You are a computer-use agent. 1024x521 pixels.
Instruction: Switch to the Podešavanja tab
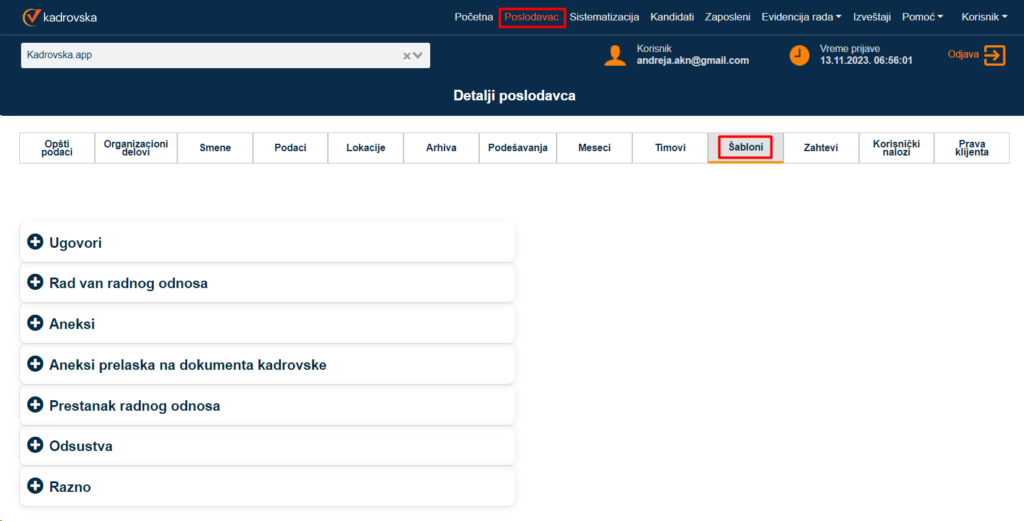point(517,148)
